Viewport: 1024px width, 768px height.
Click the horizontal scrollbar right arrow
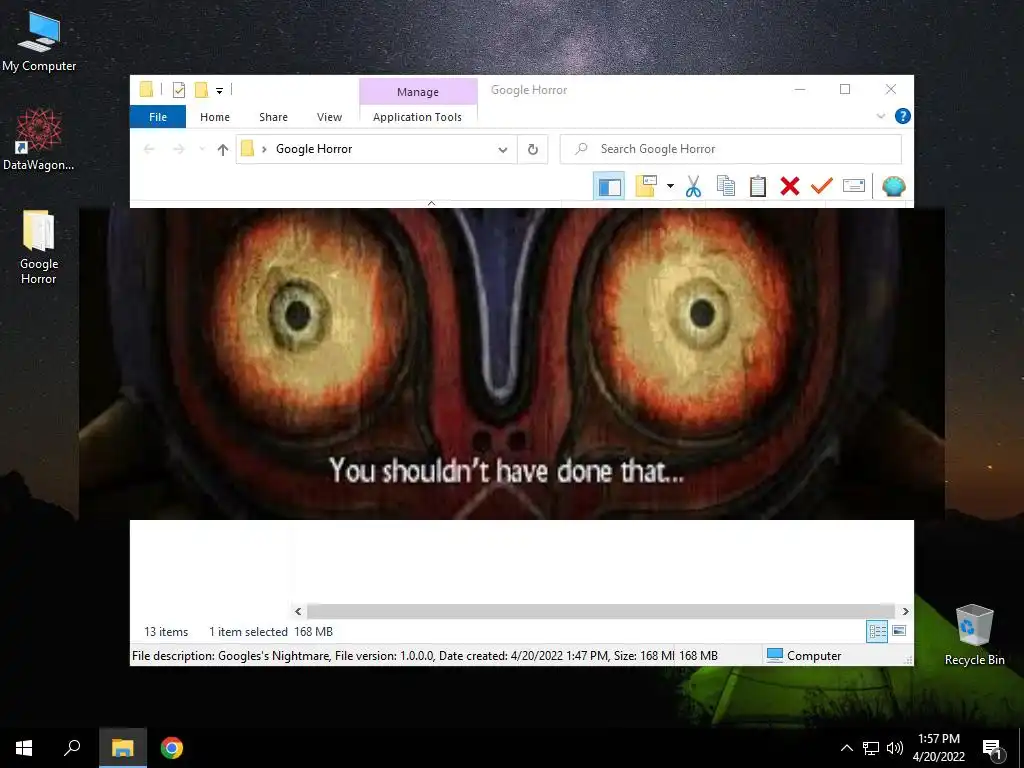click(x=905, y=611)
